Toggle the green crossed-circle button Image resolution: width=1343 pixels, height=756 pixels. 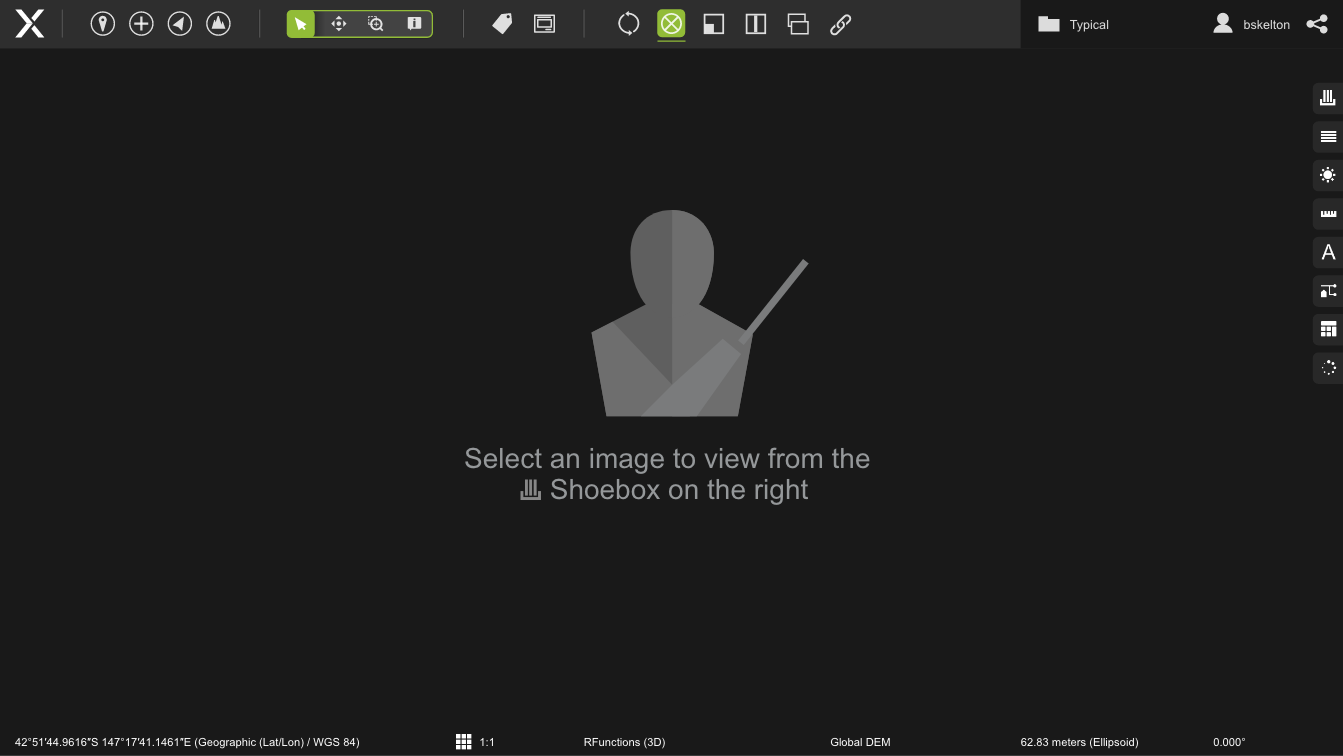pyautogui.click(x=671, y=24)
